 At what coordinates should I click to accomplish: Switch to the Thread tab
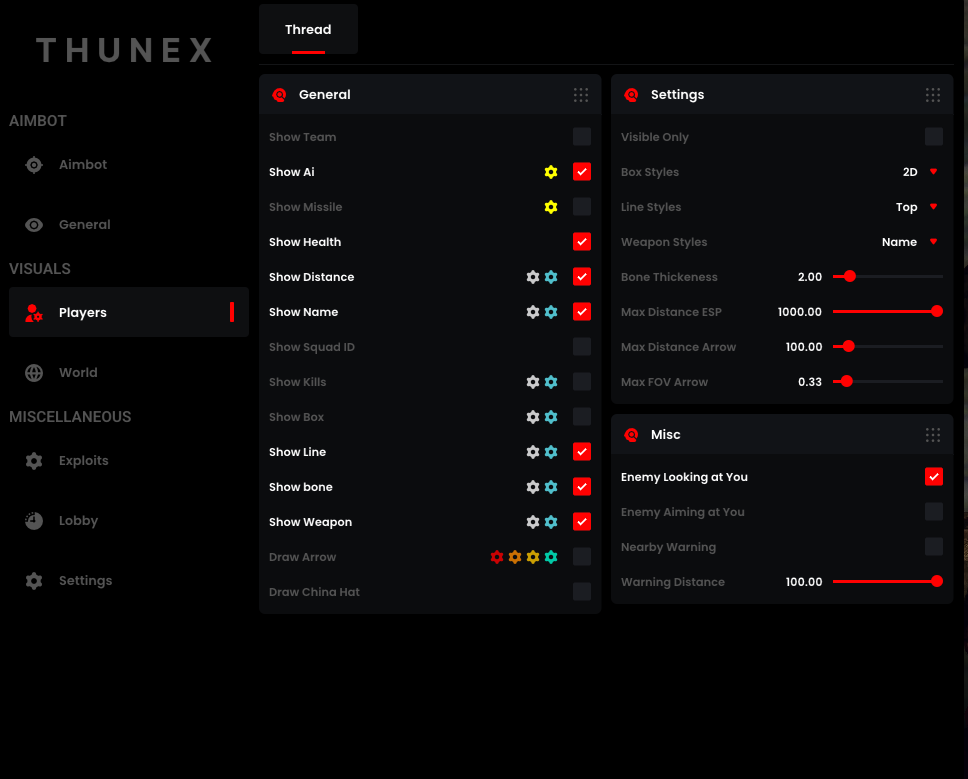pyautogui.click(x=308, y=29)
